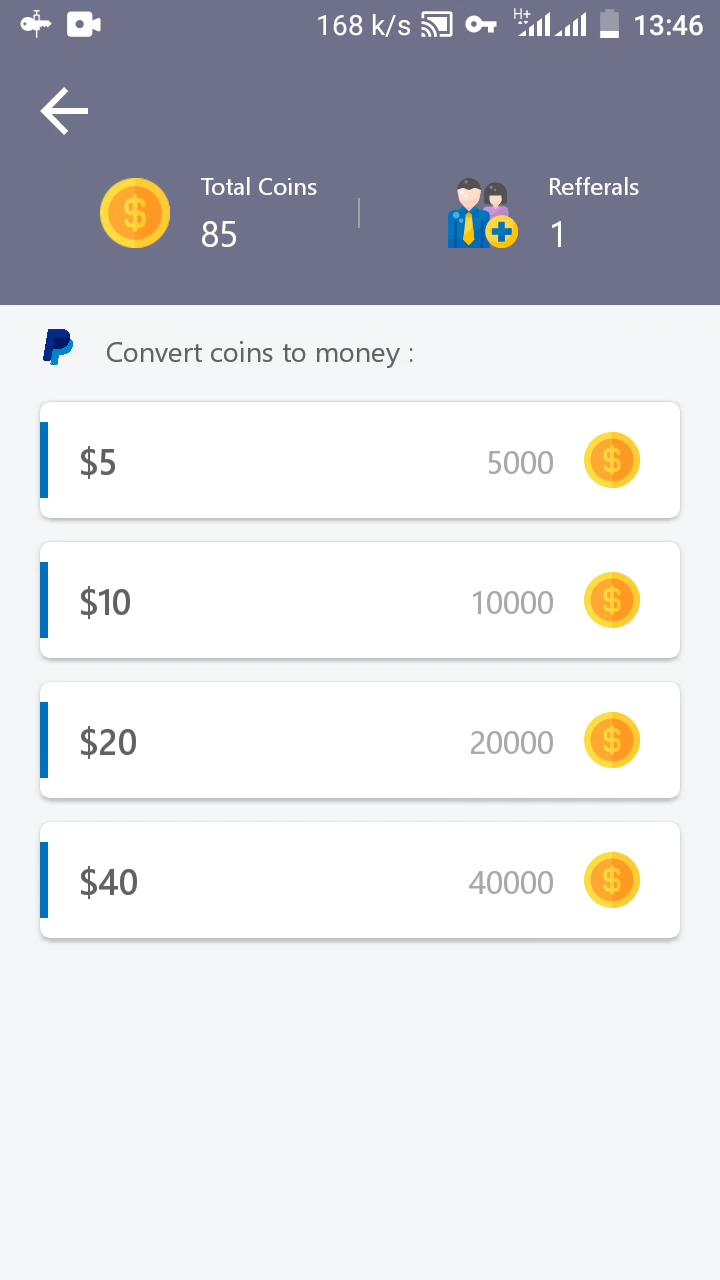The height and width of the screenshot is (1280, 720).
Task: Tap the 5000 coins price text
Action: coord(520,463)
